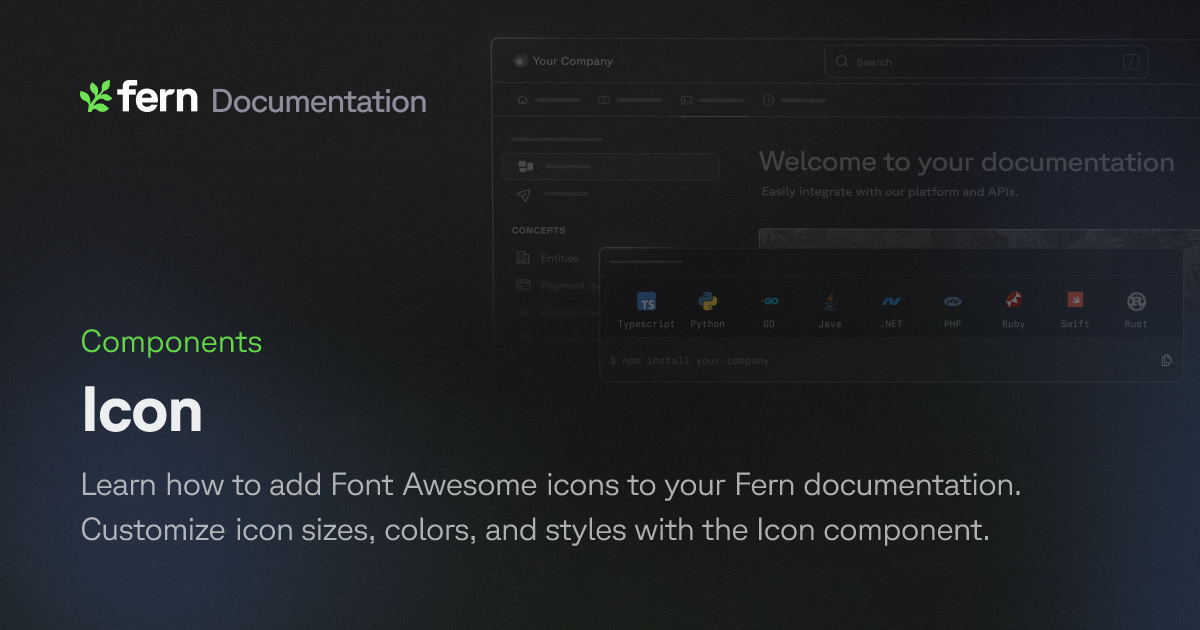
Task: Click the slash shortcut key badge
Action: coord(1131,62)
